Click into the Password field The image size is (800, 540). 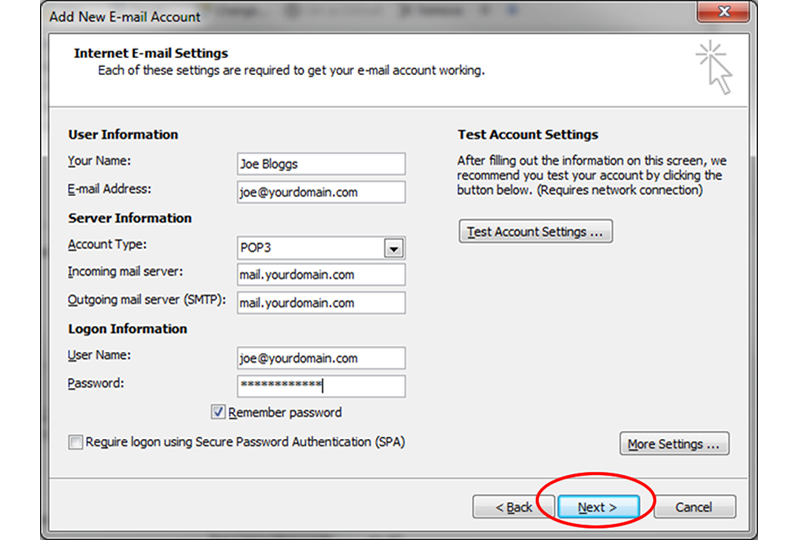click(321, 386)
